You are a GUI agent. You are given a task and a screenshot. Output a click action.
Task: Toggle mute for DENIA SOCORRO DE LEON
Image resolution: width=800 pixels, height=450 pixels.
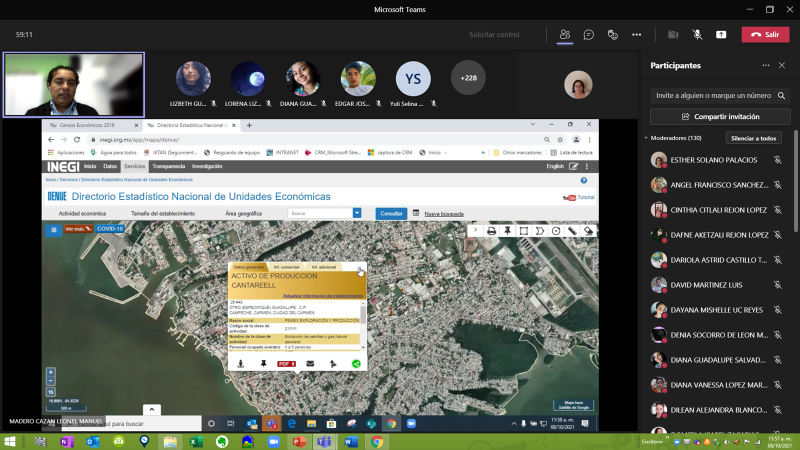[x=778, y=335]
